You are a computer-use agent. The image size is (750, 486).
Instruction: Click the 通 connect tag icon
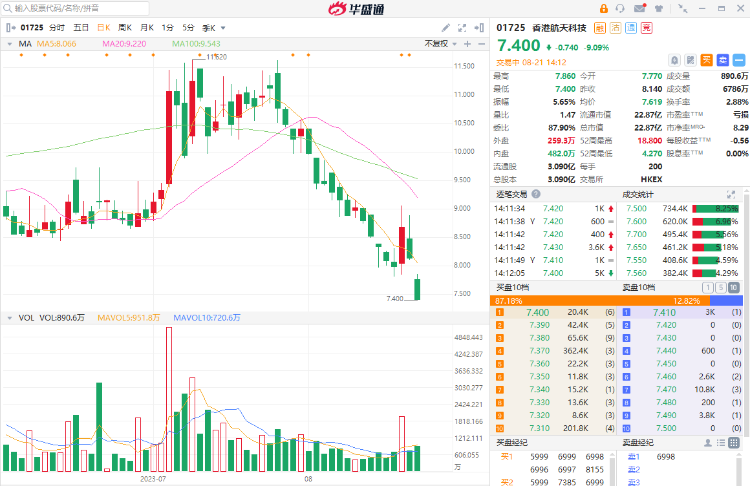click(631, 28)
